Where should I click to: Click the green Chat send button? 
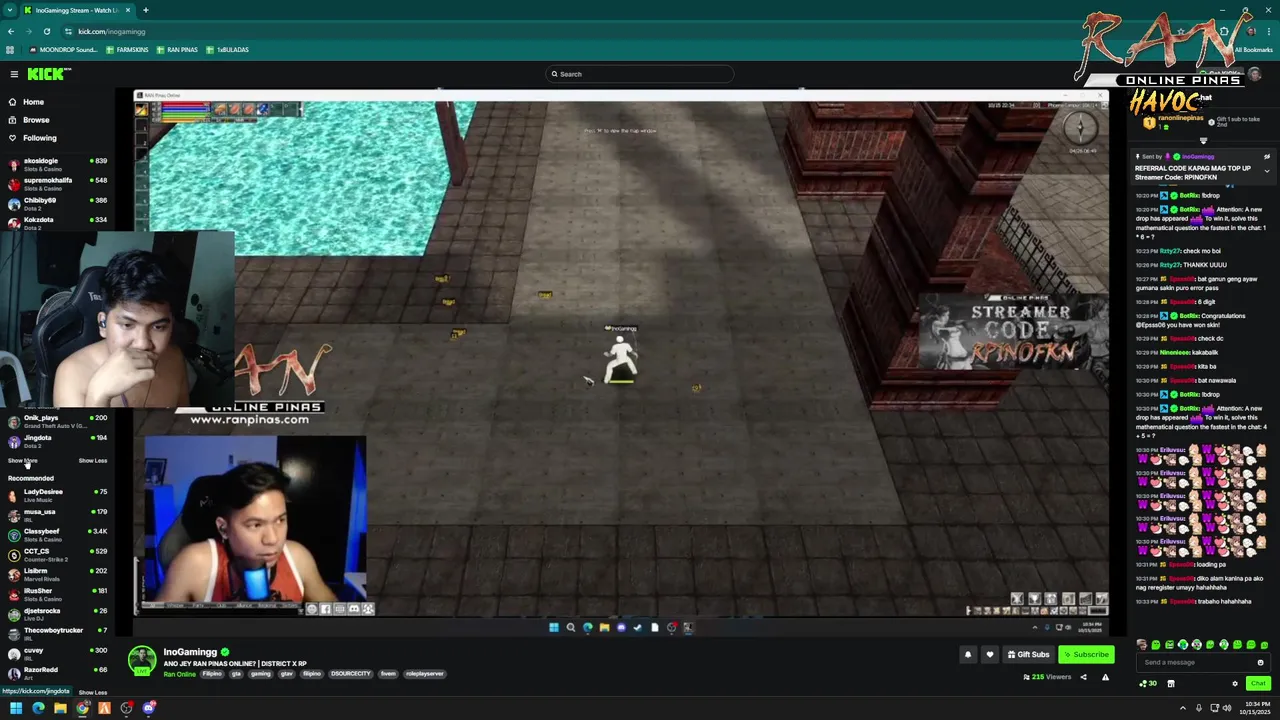[1258, 684]
